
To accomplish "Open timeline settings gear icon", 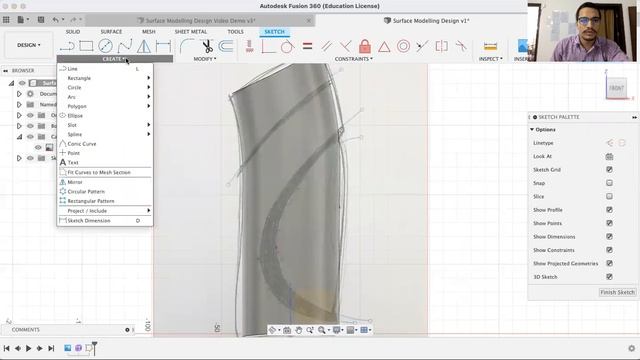I will pos(631,348).
